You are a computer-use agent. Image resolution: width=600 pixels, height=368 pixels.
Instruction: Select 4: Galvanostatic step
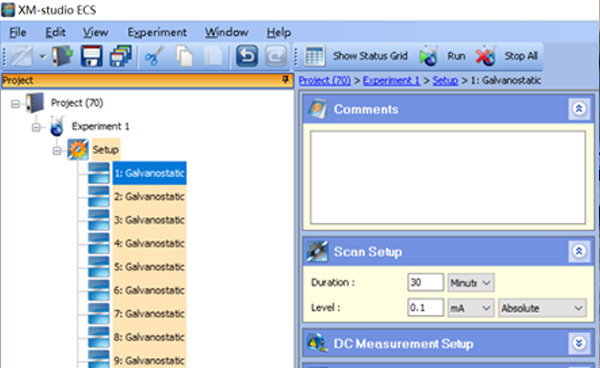[x=149, y=243]
